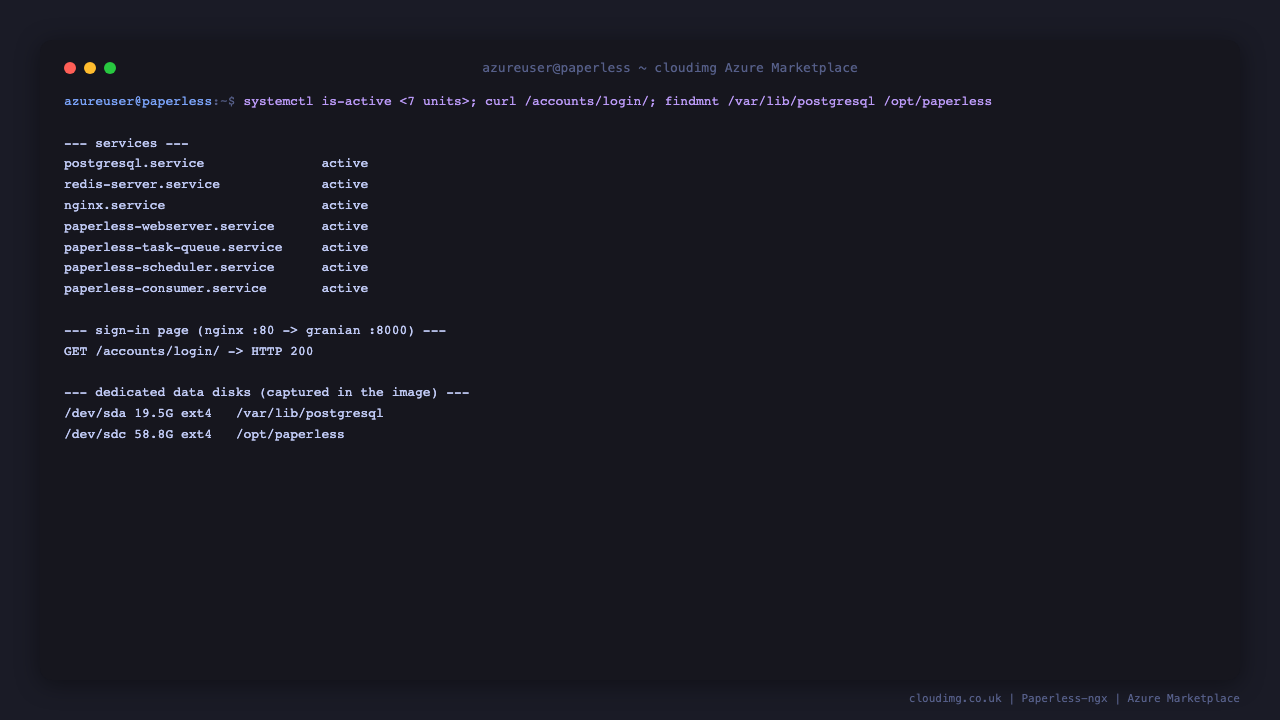
Task: Select the nginx.service row name
Action: tap(114, 205)
